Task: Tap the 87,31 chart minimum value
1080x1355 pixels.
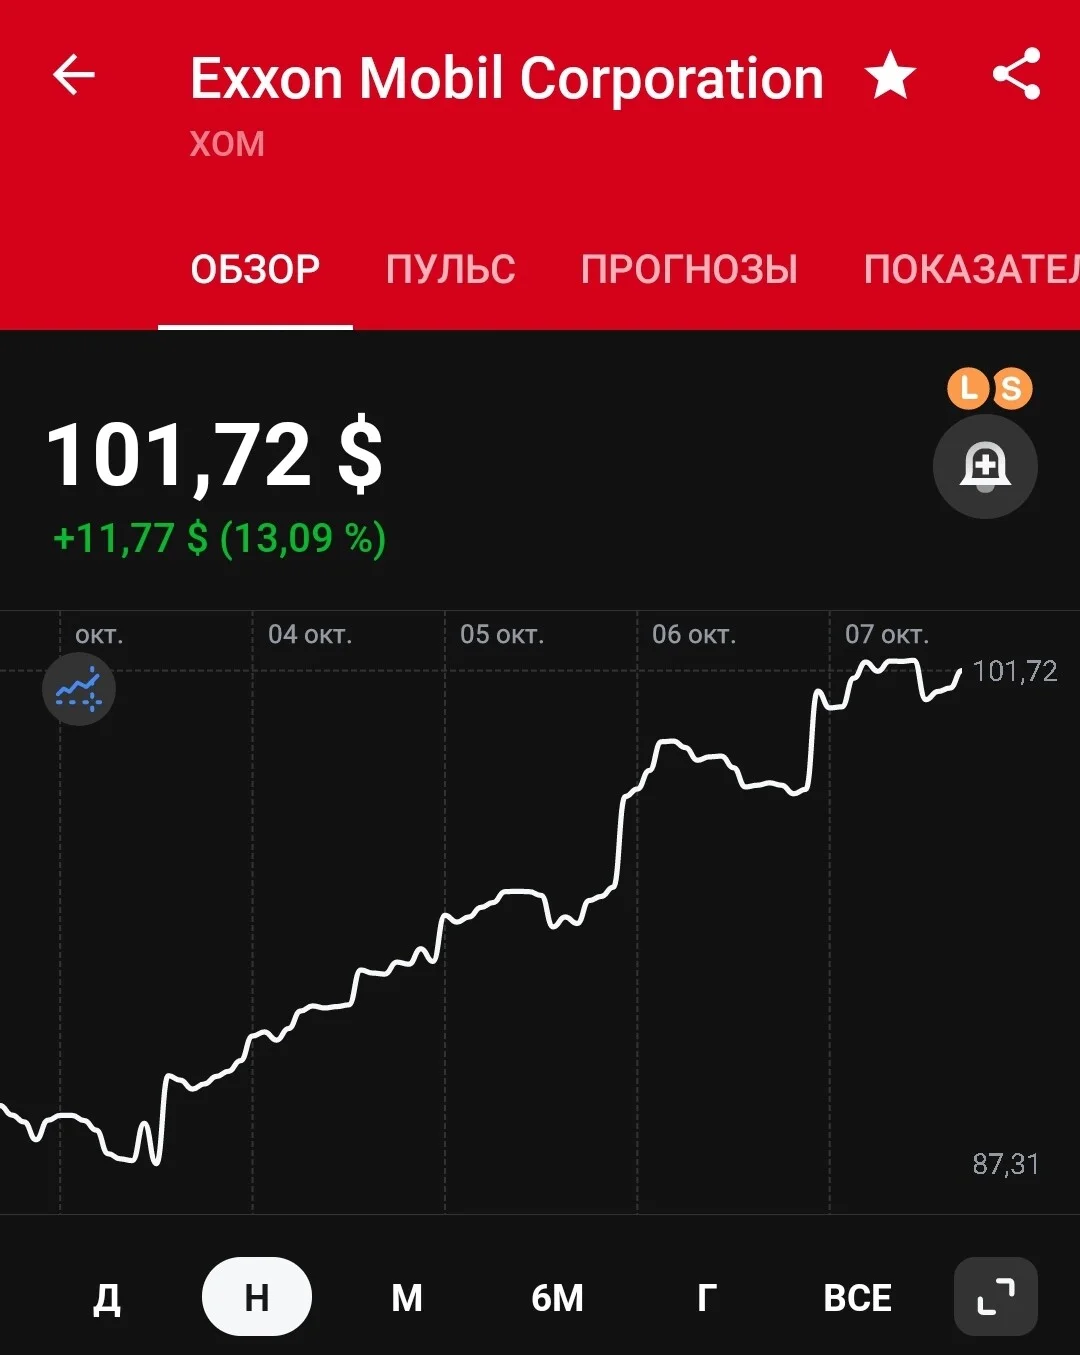Action: click(x=1006, y=1164)
